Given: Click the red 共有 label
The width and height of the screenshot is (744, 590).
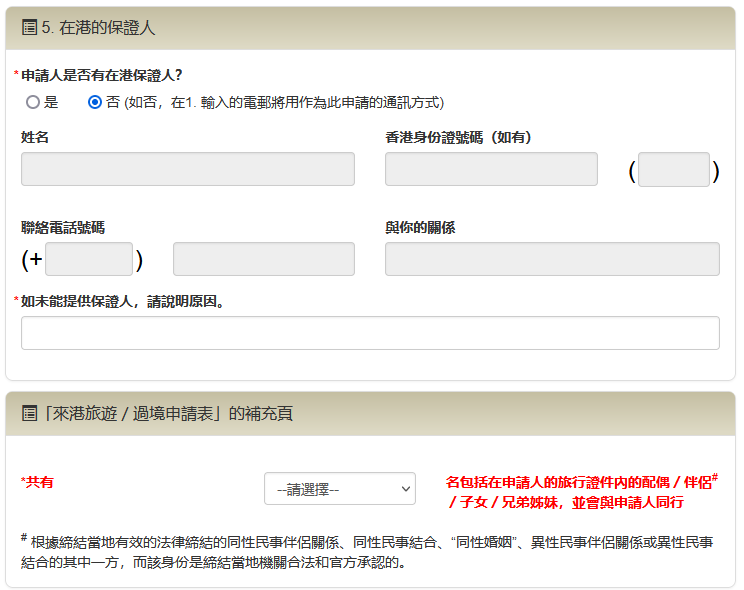Looking at the screenshot, I should click(x=38, y=482).
